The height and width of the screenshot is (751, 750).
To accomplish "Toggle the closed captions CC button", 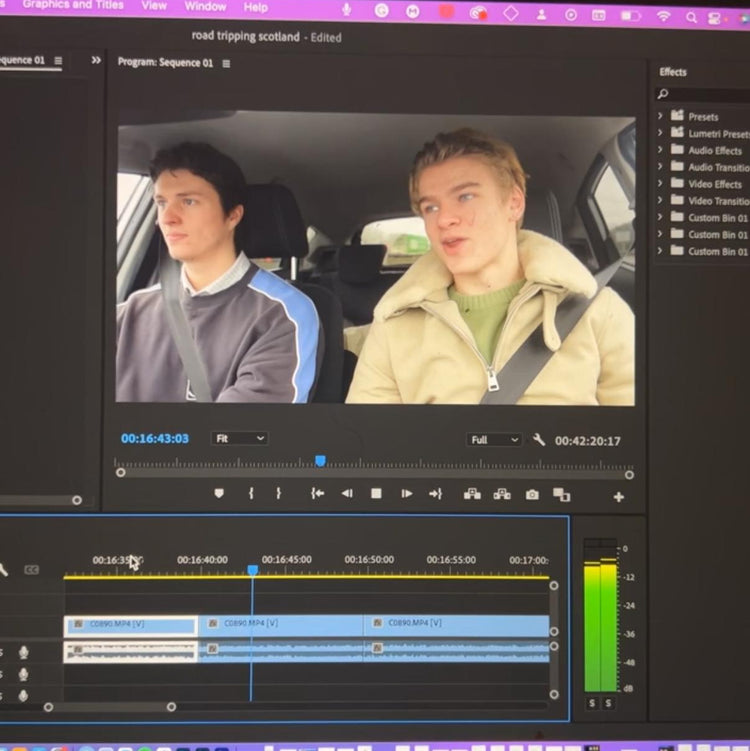I will tap(31, 570).
